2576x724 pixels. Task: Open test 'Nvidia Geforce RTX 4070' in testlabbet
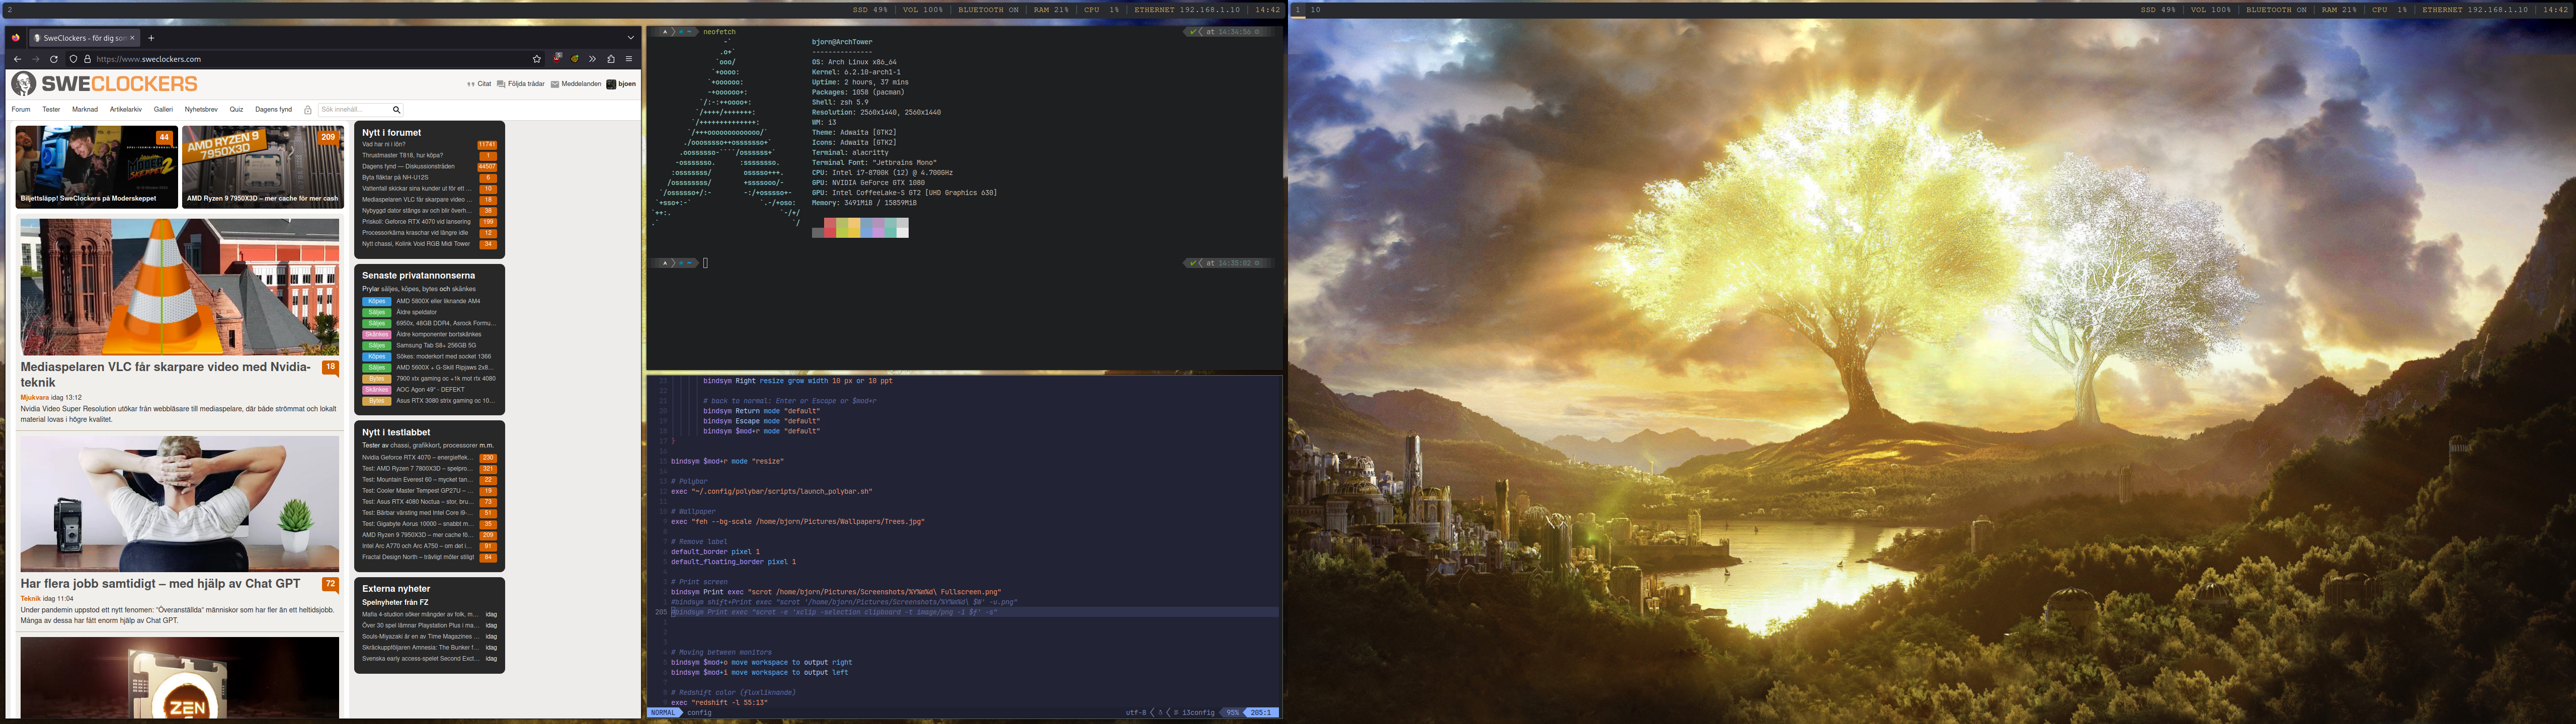417,458
